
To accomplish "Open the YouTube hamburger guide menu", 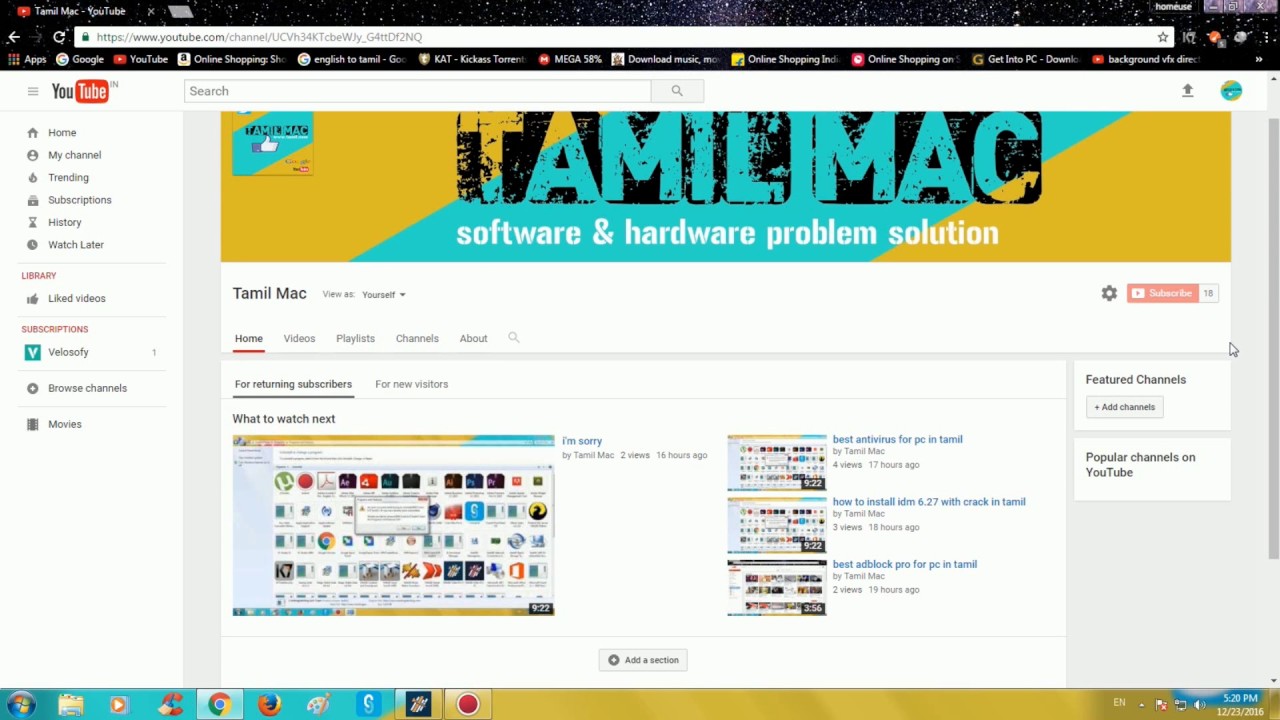I will pos(33,91).
